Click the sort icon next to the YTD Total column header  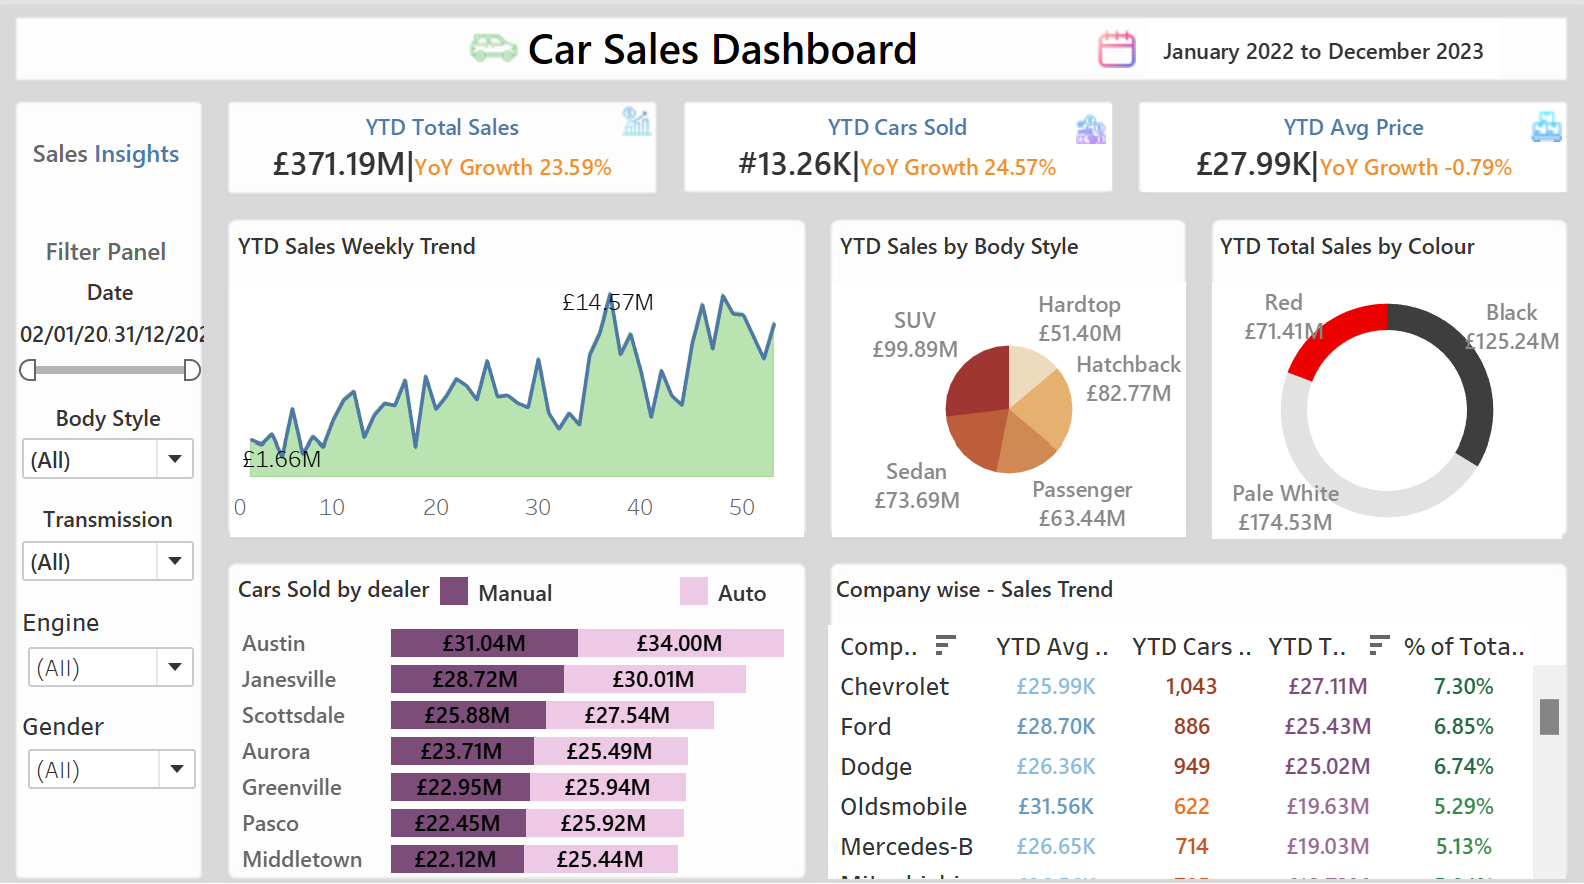pyautogui.click(x=1379, y=646)
